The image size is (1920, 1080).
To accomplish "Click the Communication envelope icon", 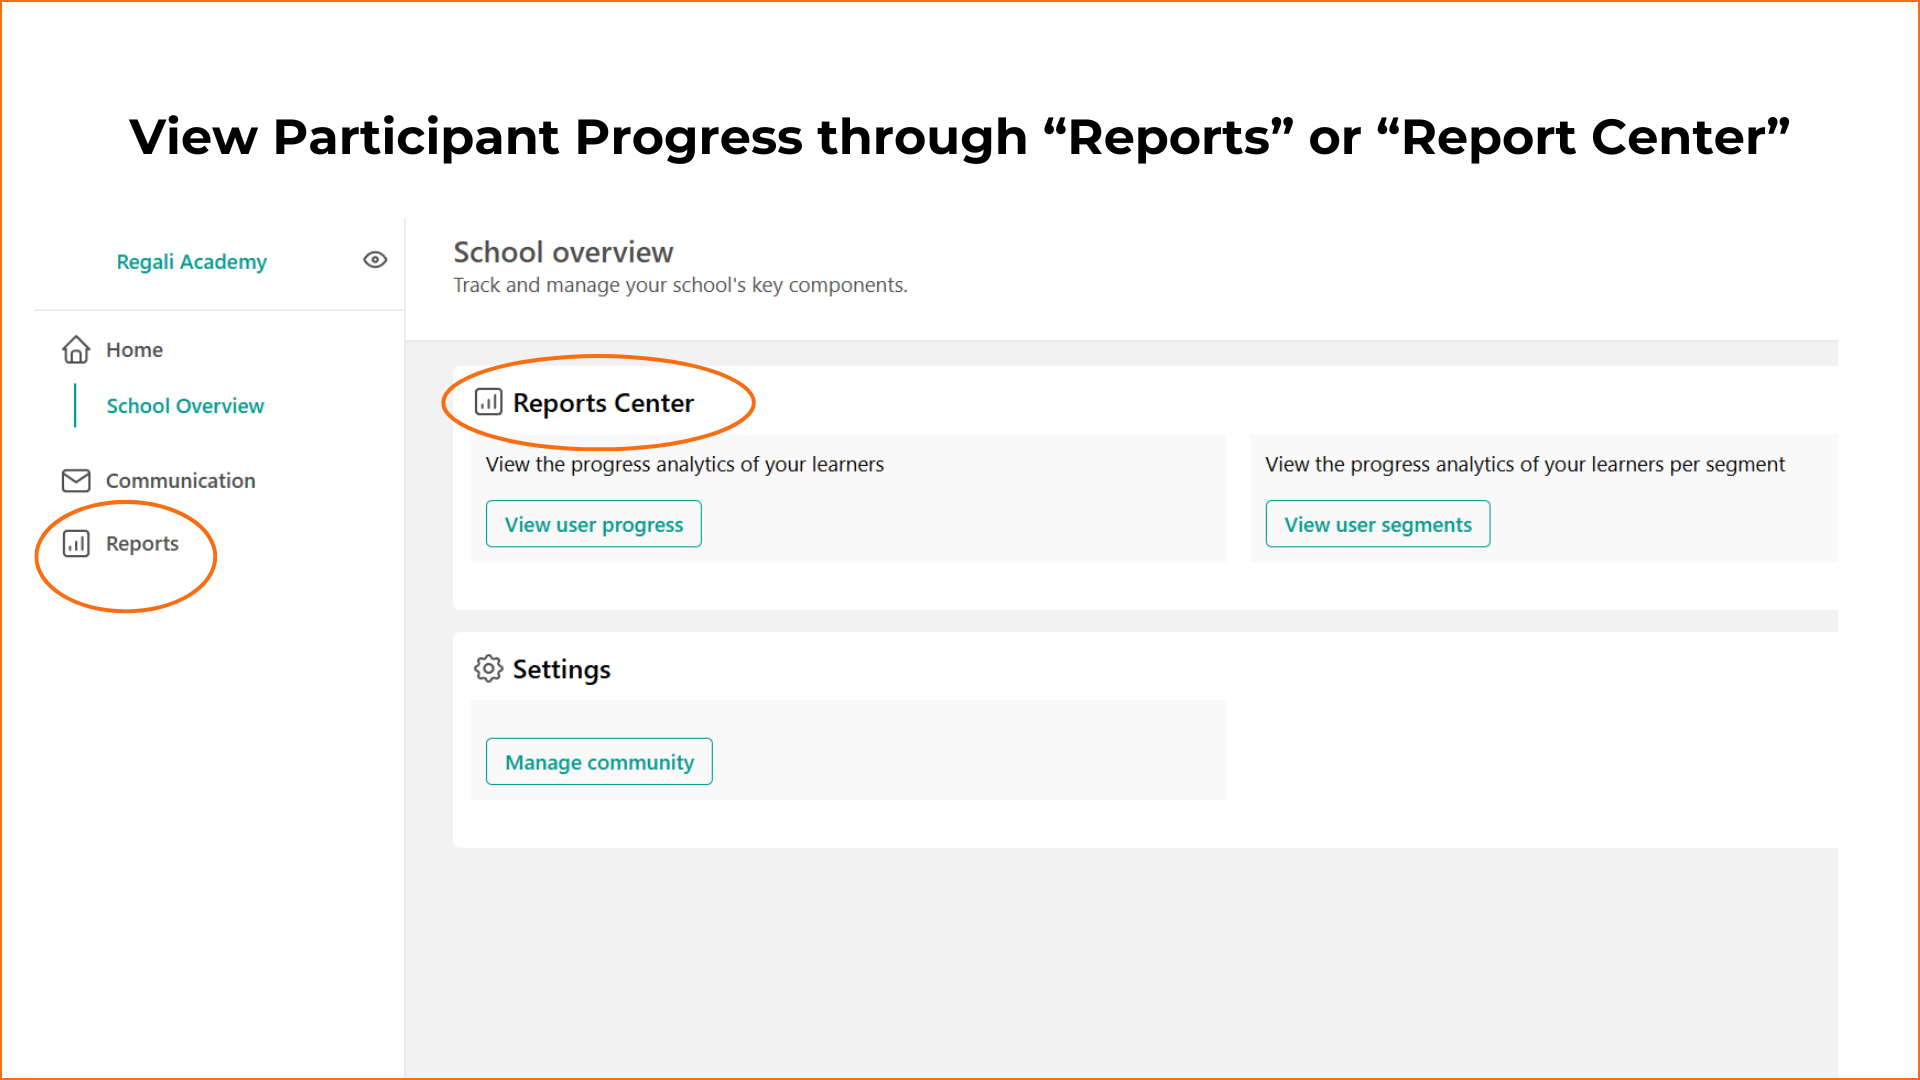I will (76, 481).
